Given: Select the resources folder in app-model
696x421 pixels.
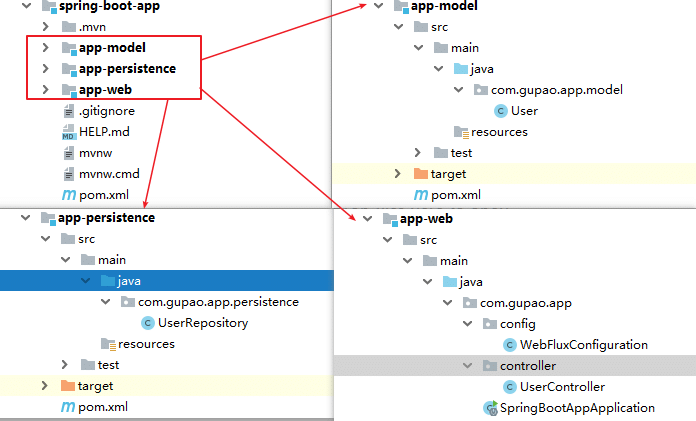Looking at the screenshot, I should 498,132.
